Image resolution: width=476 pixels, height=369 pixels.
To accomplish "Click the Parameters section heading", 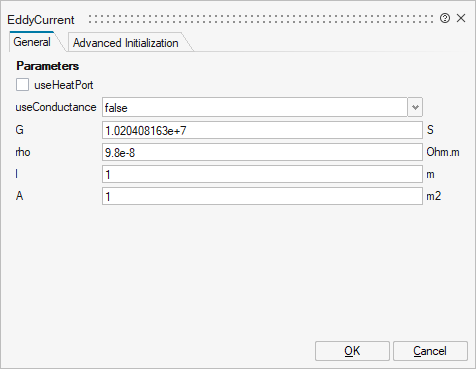I will click(48, 66).
